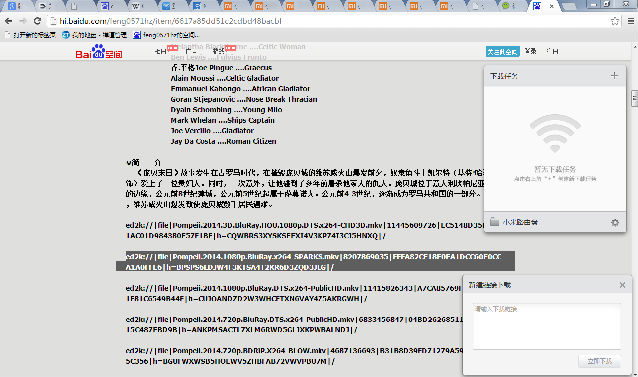This screenshot has width=638, height=377.
Task: Open the feng0571hz bookmark in bookmarks bar
Action: (166, 35)
